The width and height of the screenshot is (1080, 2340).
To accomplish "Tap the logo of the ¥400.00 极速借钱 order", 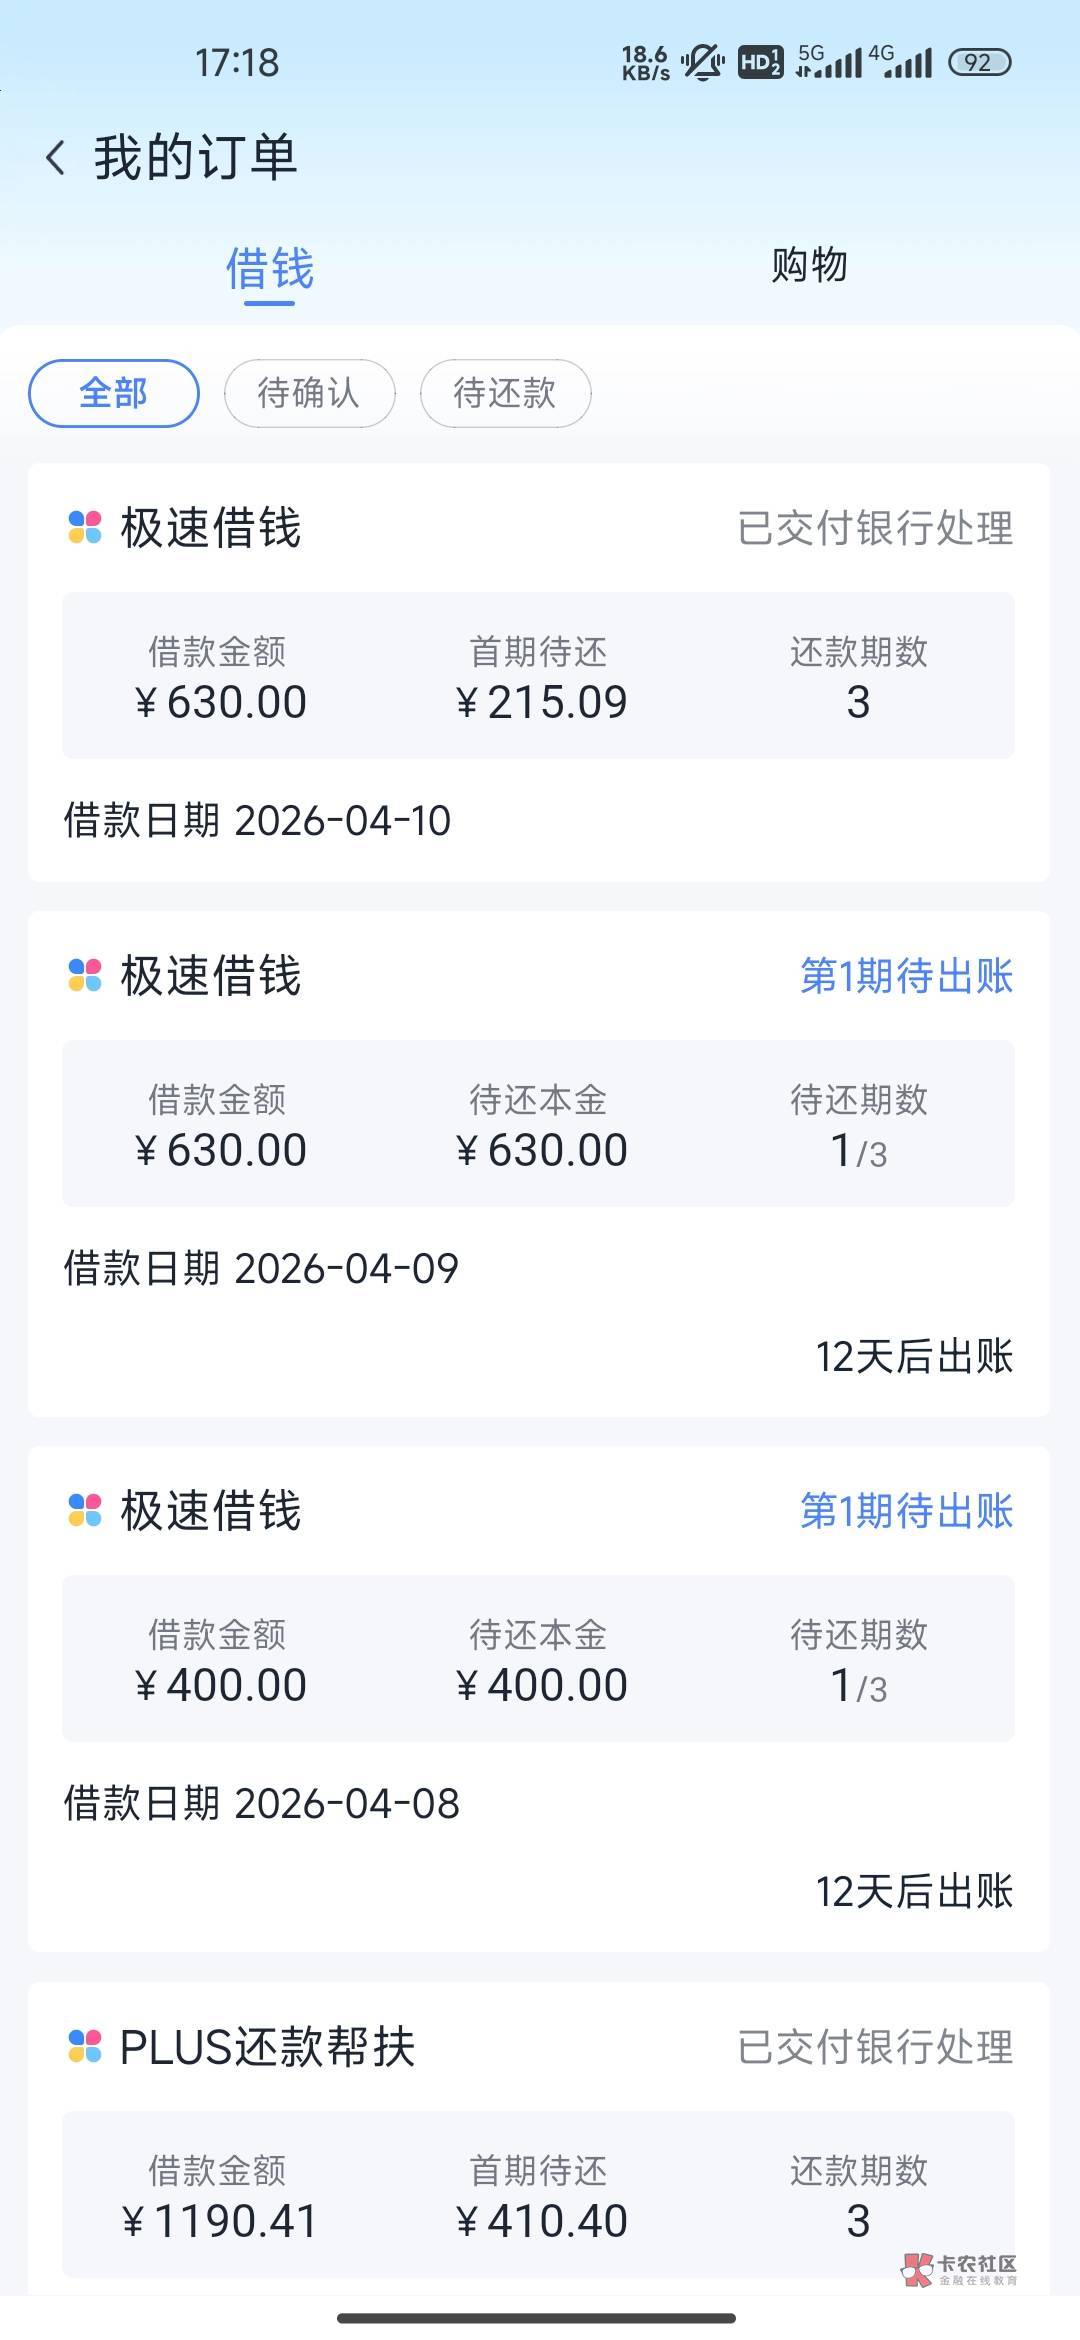I will point(85,1510).
